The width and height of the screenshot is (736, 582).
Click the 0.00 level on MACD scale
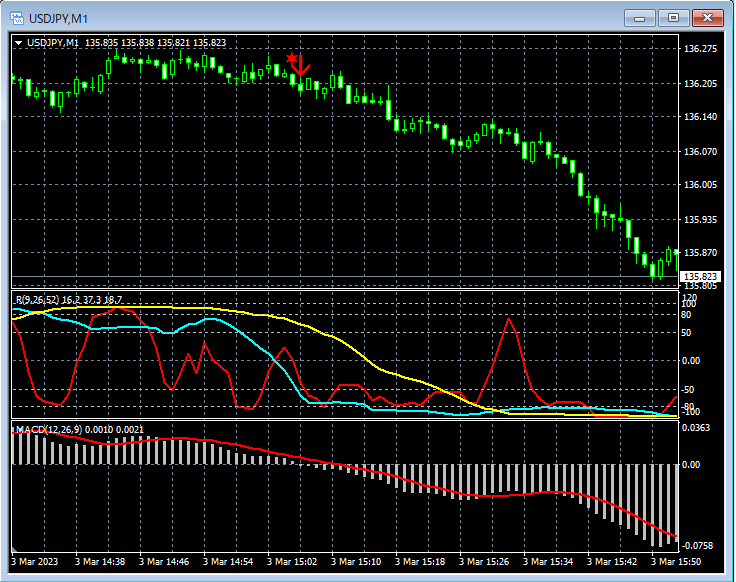point(691,465)
